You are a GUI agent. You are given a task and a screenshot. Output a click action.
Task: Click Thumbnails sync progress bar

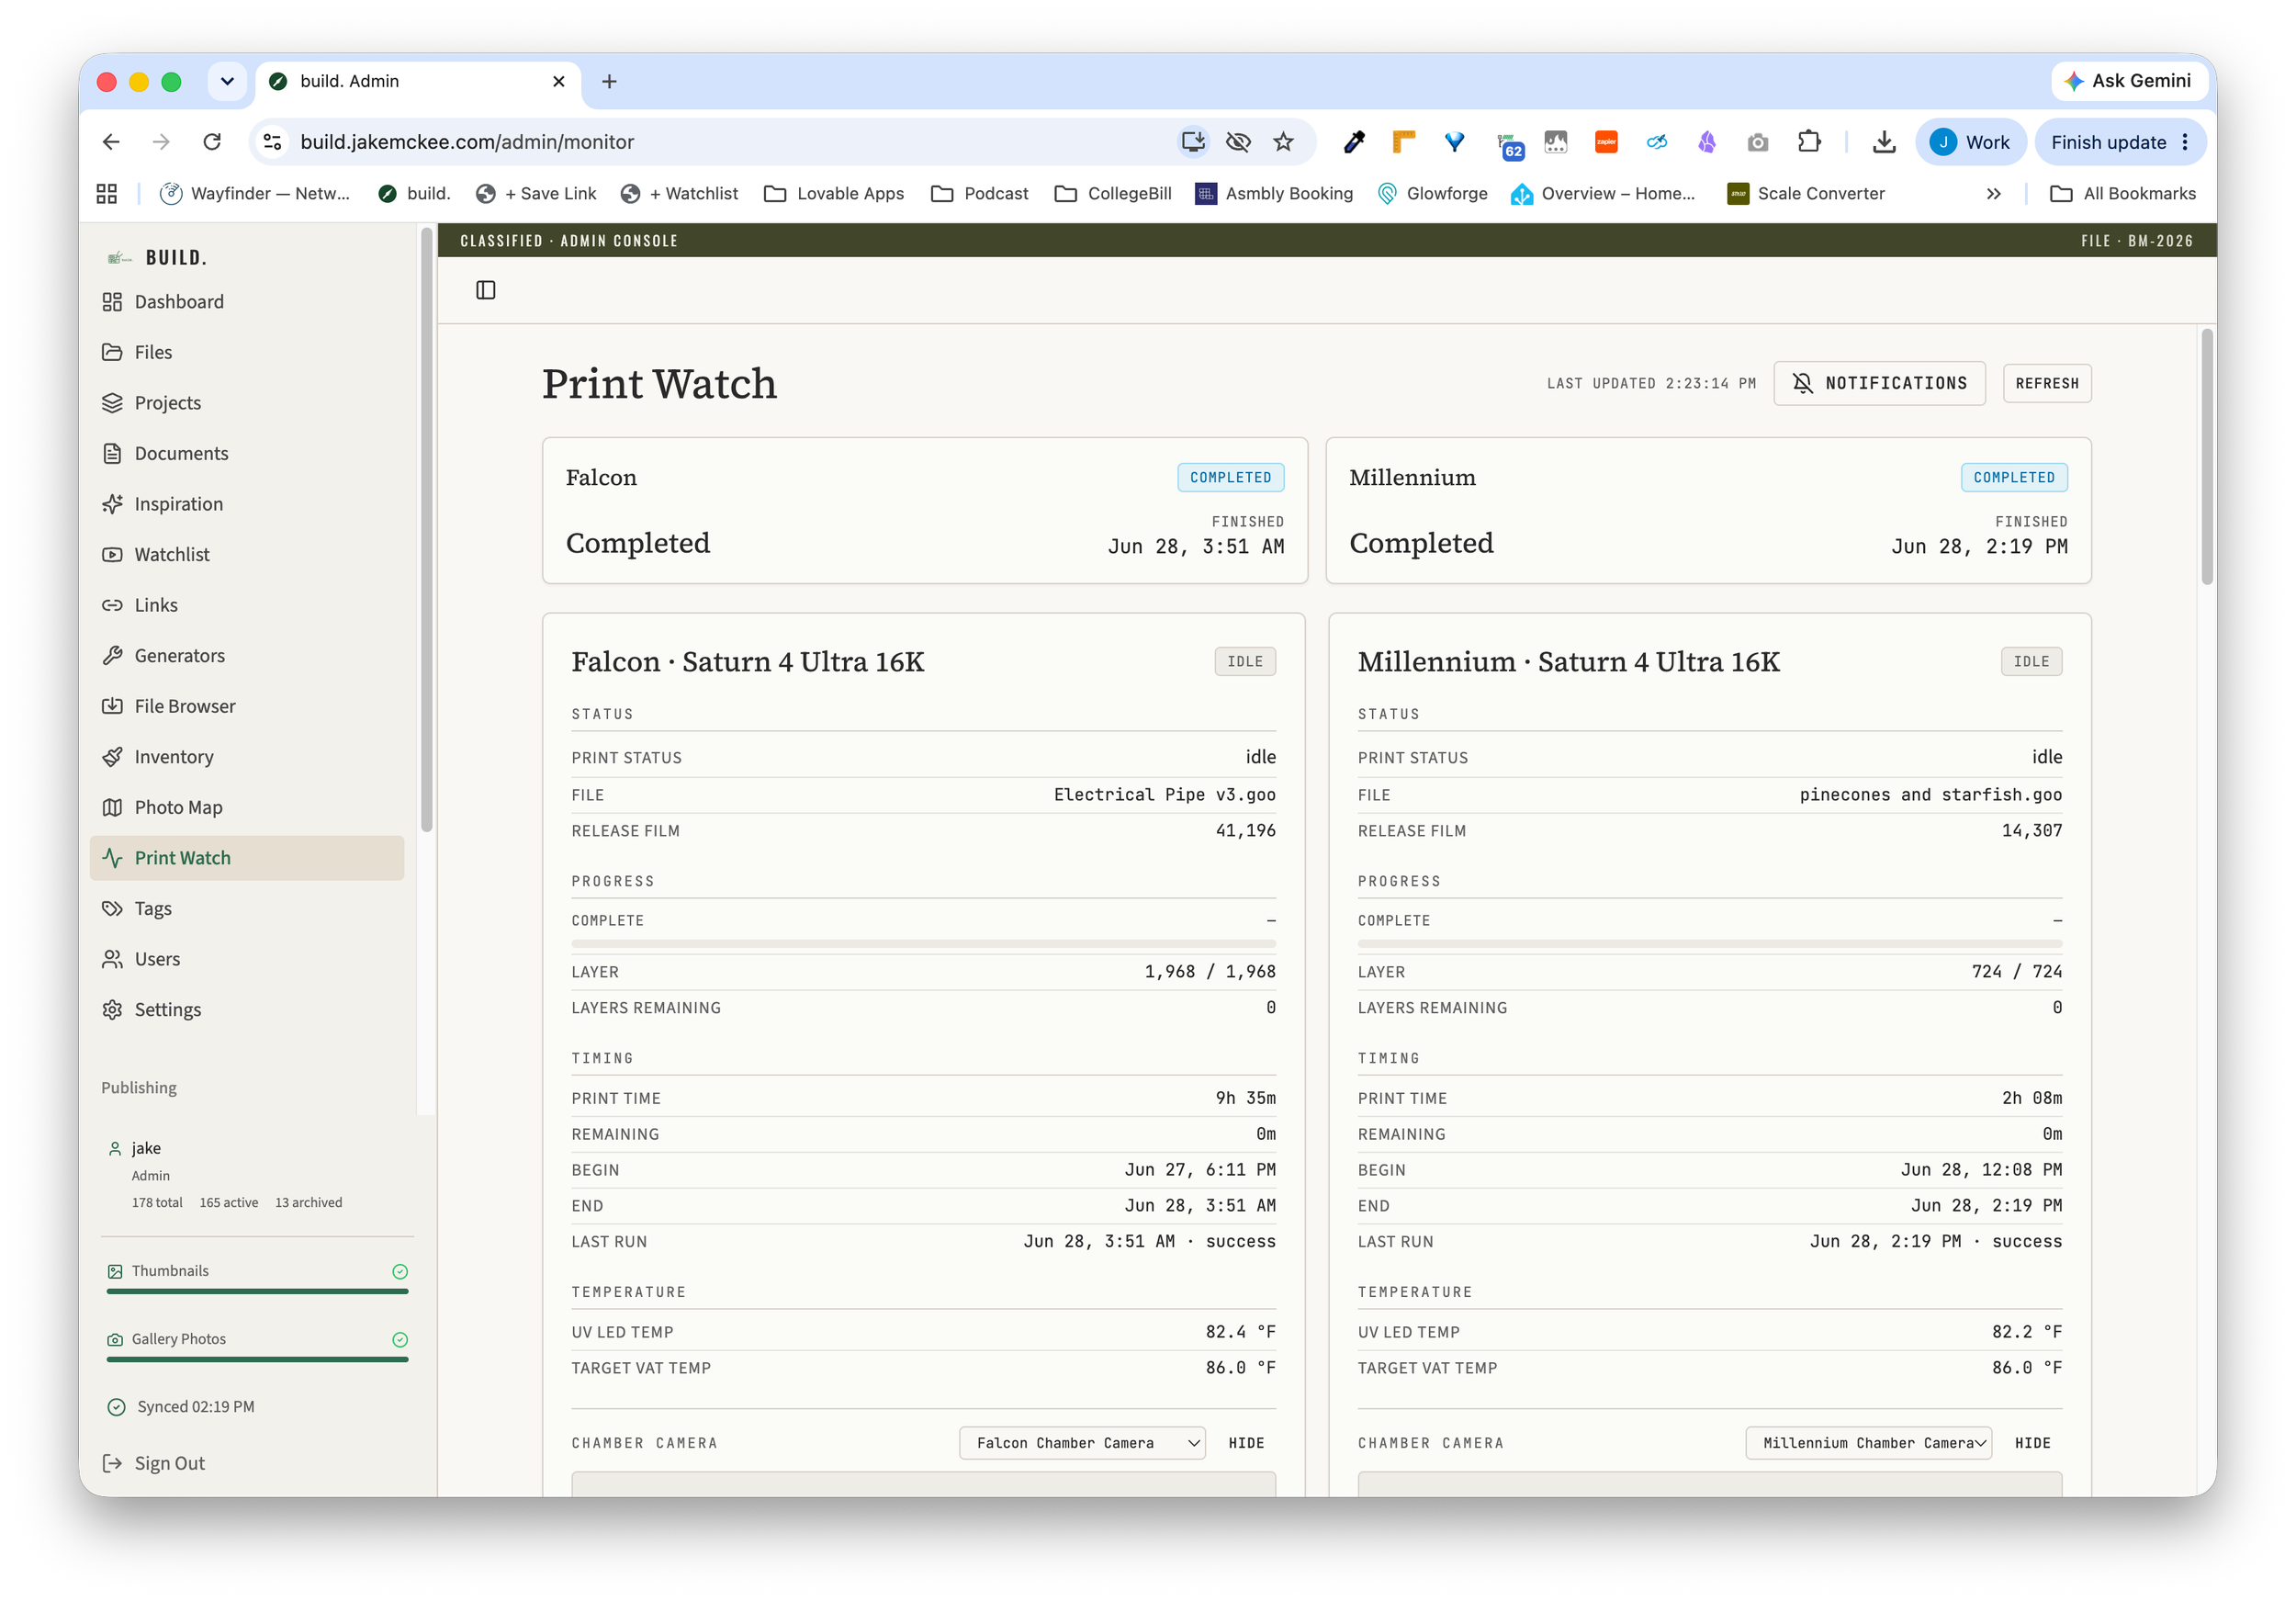[x=257, y=1292]
